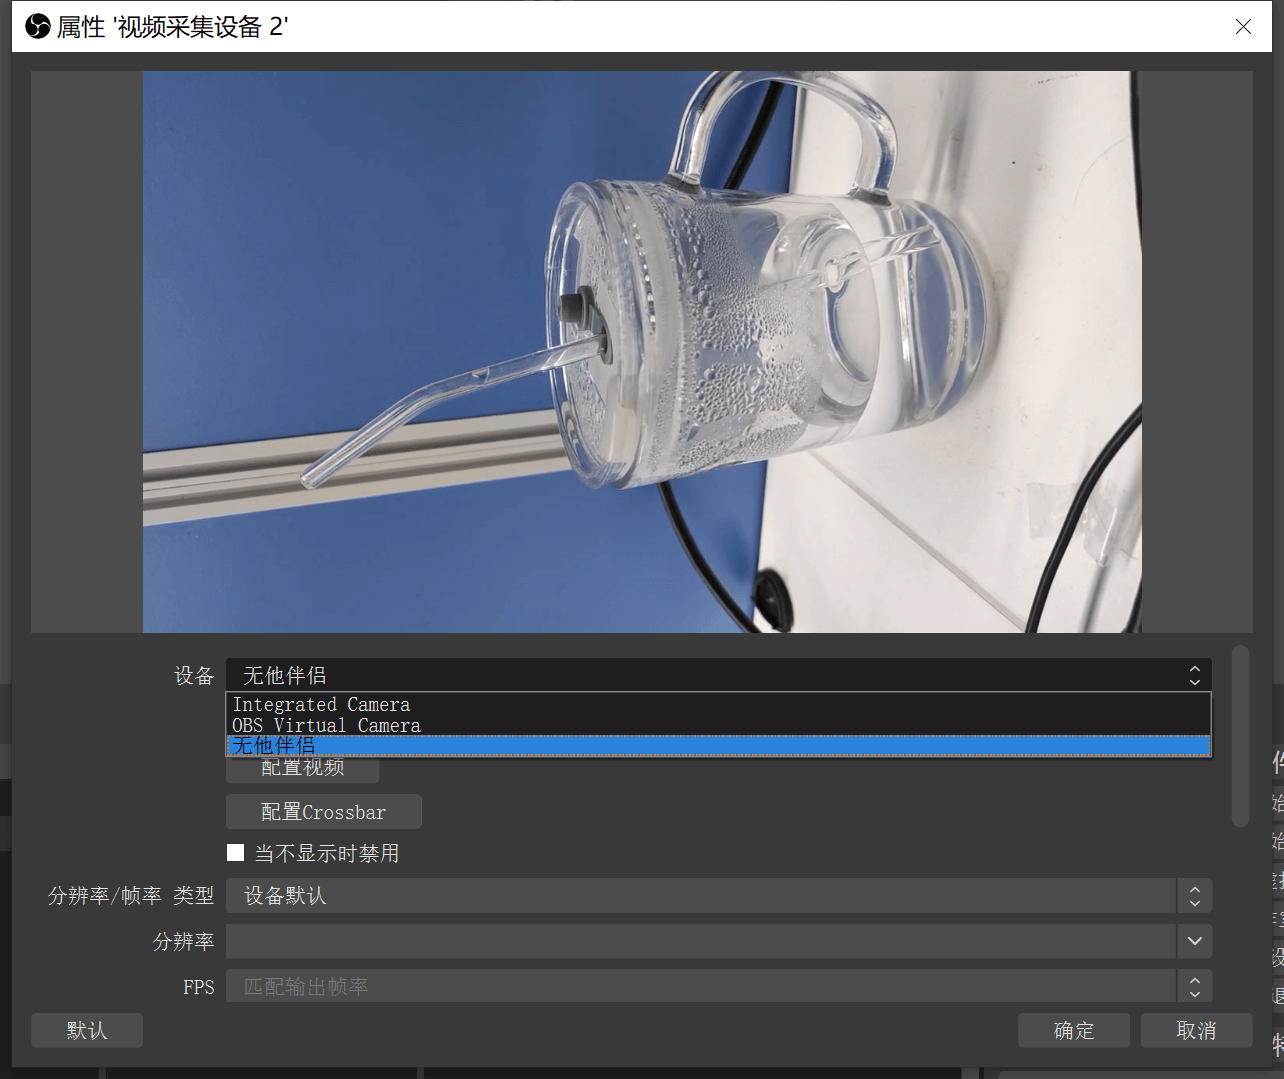
Task: Click the 默认 defaults button
Action: pos(87,1030)
